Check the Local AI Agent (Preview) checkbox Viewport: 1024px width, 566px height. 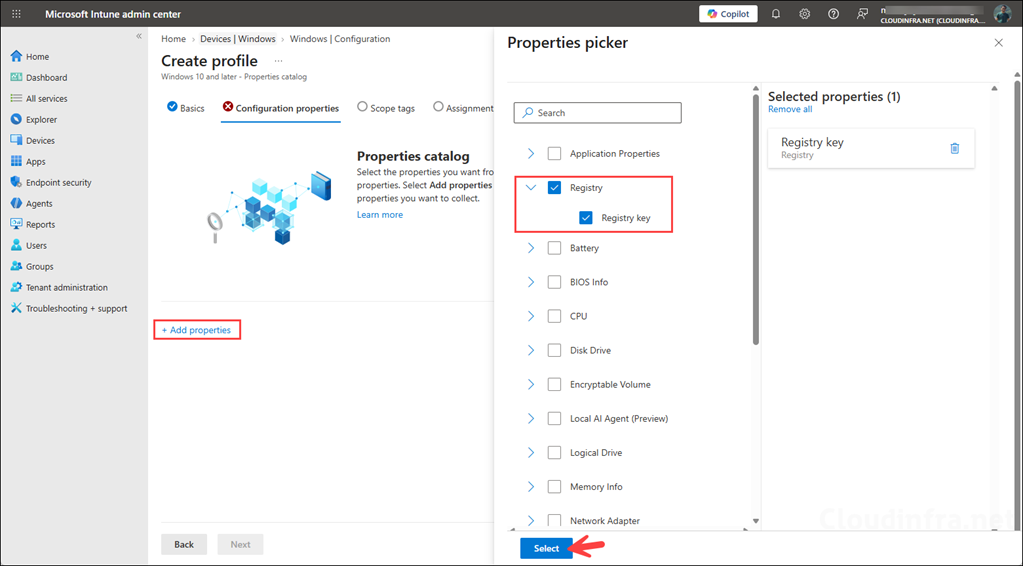pos(554,418)
